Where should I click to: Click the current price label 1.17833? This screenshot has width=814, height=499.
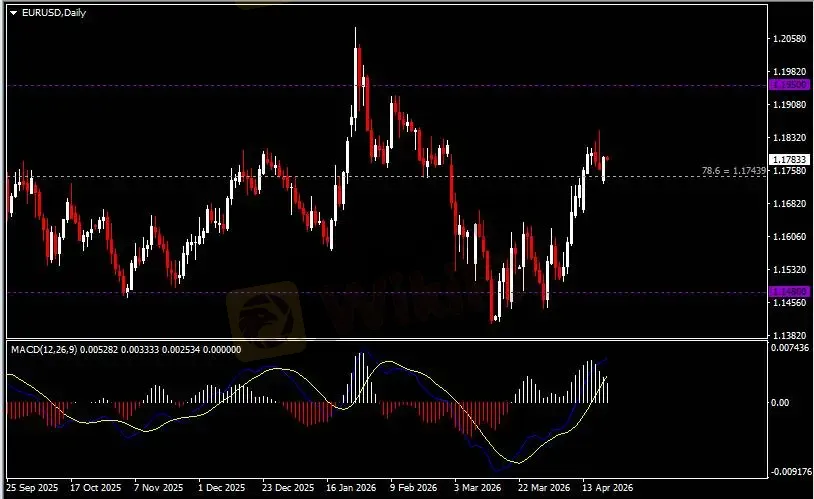[783, 159]
